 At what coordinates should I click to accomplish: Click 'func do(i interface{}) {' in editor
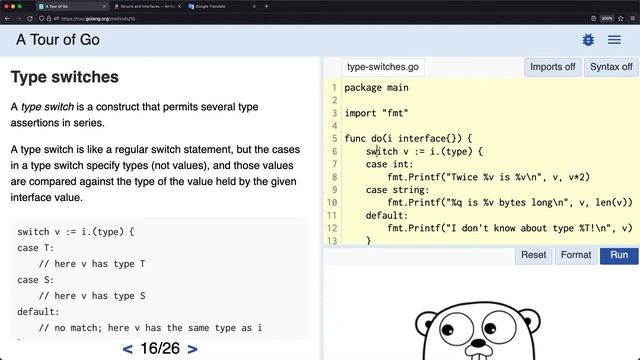pyautogui.click(x=408, y=139)
